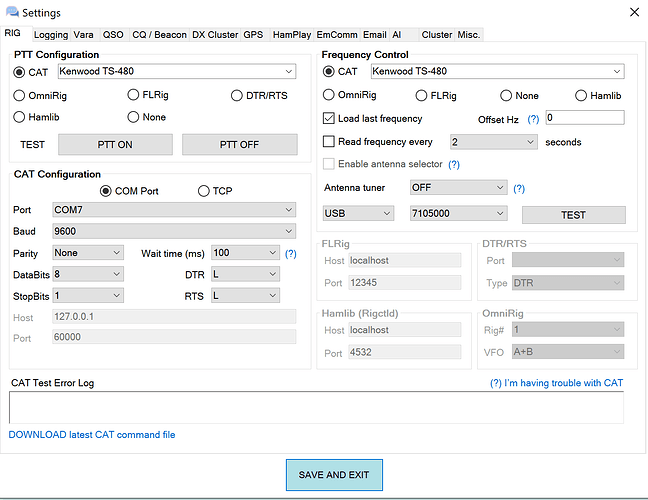
Task: Choose Hamlib for Frequency Control
Action: click(582, 96)
